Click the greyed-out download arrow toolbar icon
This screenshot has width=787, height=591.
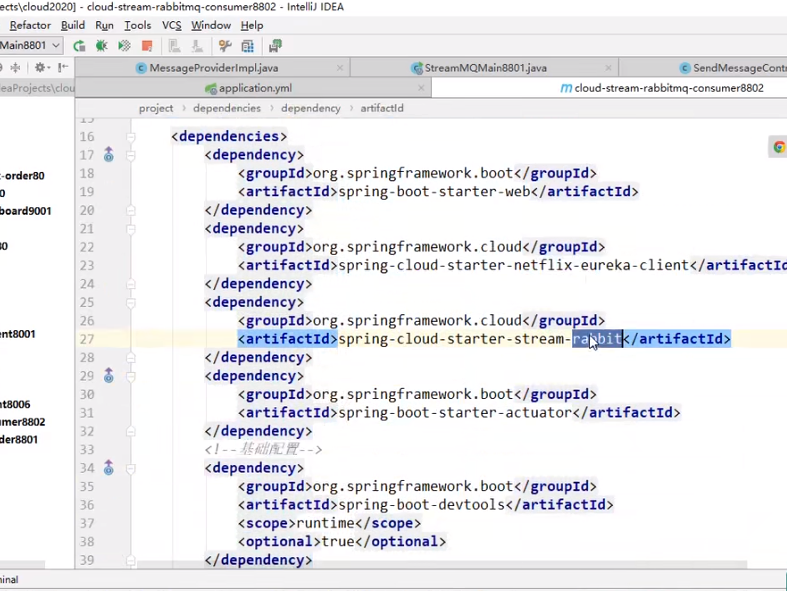(197, 46)
